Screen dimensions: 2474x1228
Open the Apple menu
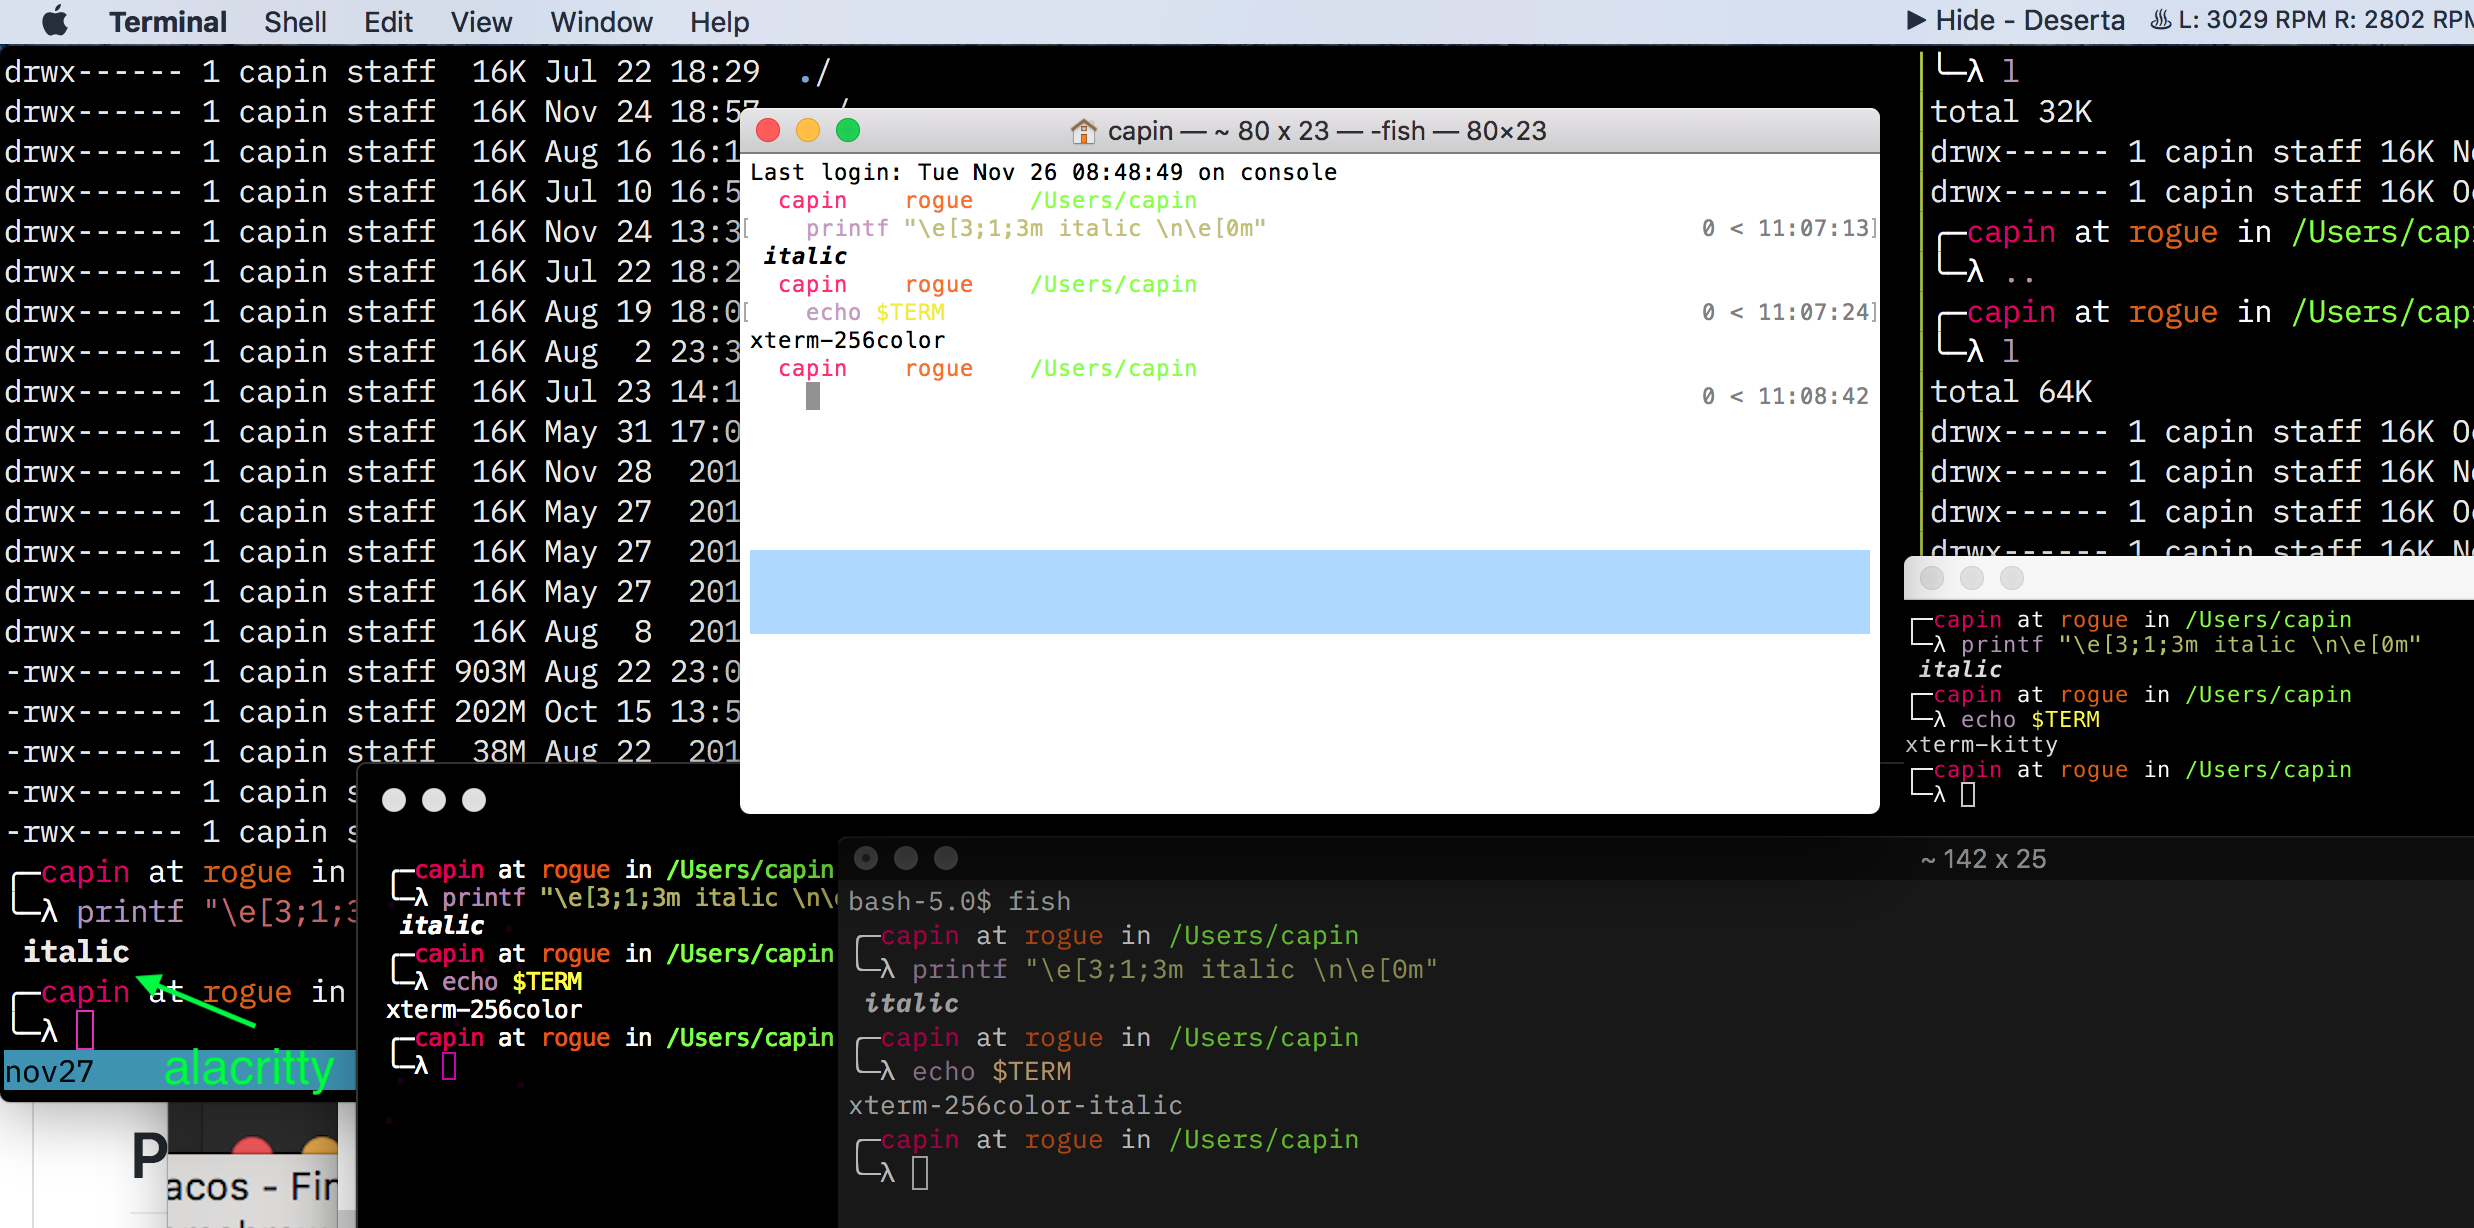(x=55, y=21)
